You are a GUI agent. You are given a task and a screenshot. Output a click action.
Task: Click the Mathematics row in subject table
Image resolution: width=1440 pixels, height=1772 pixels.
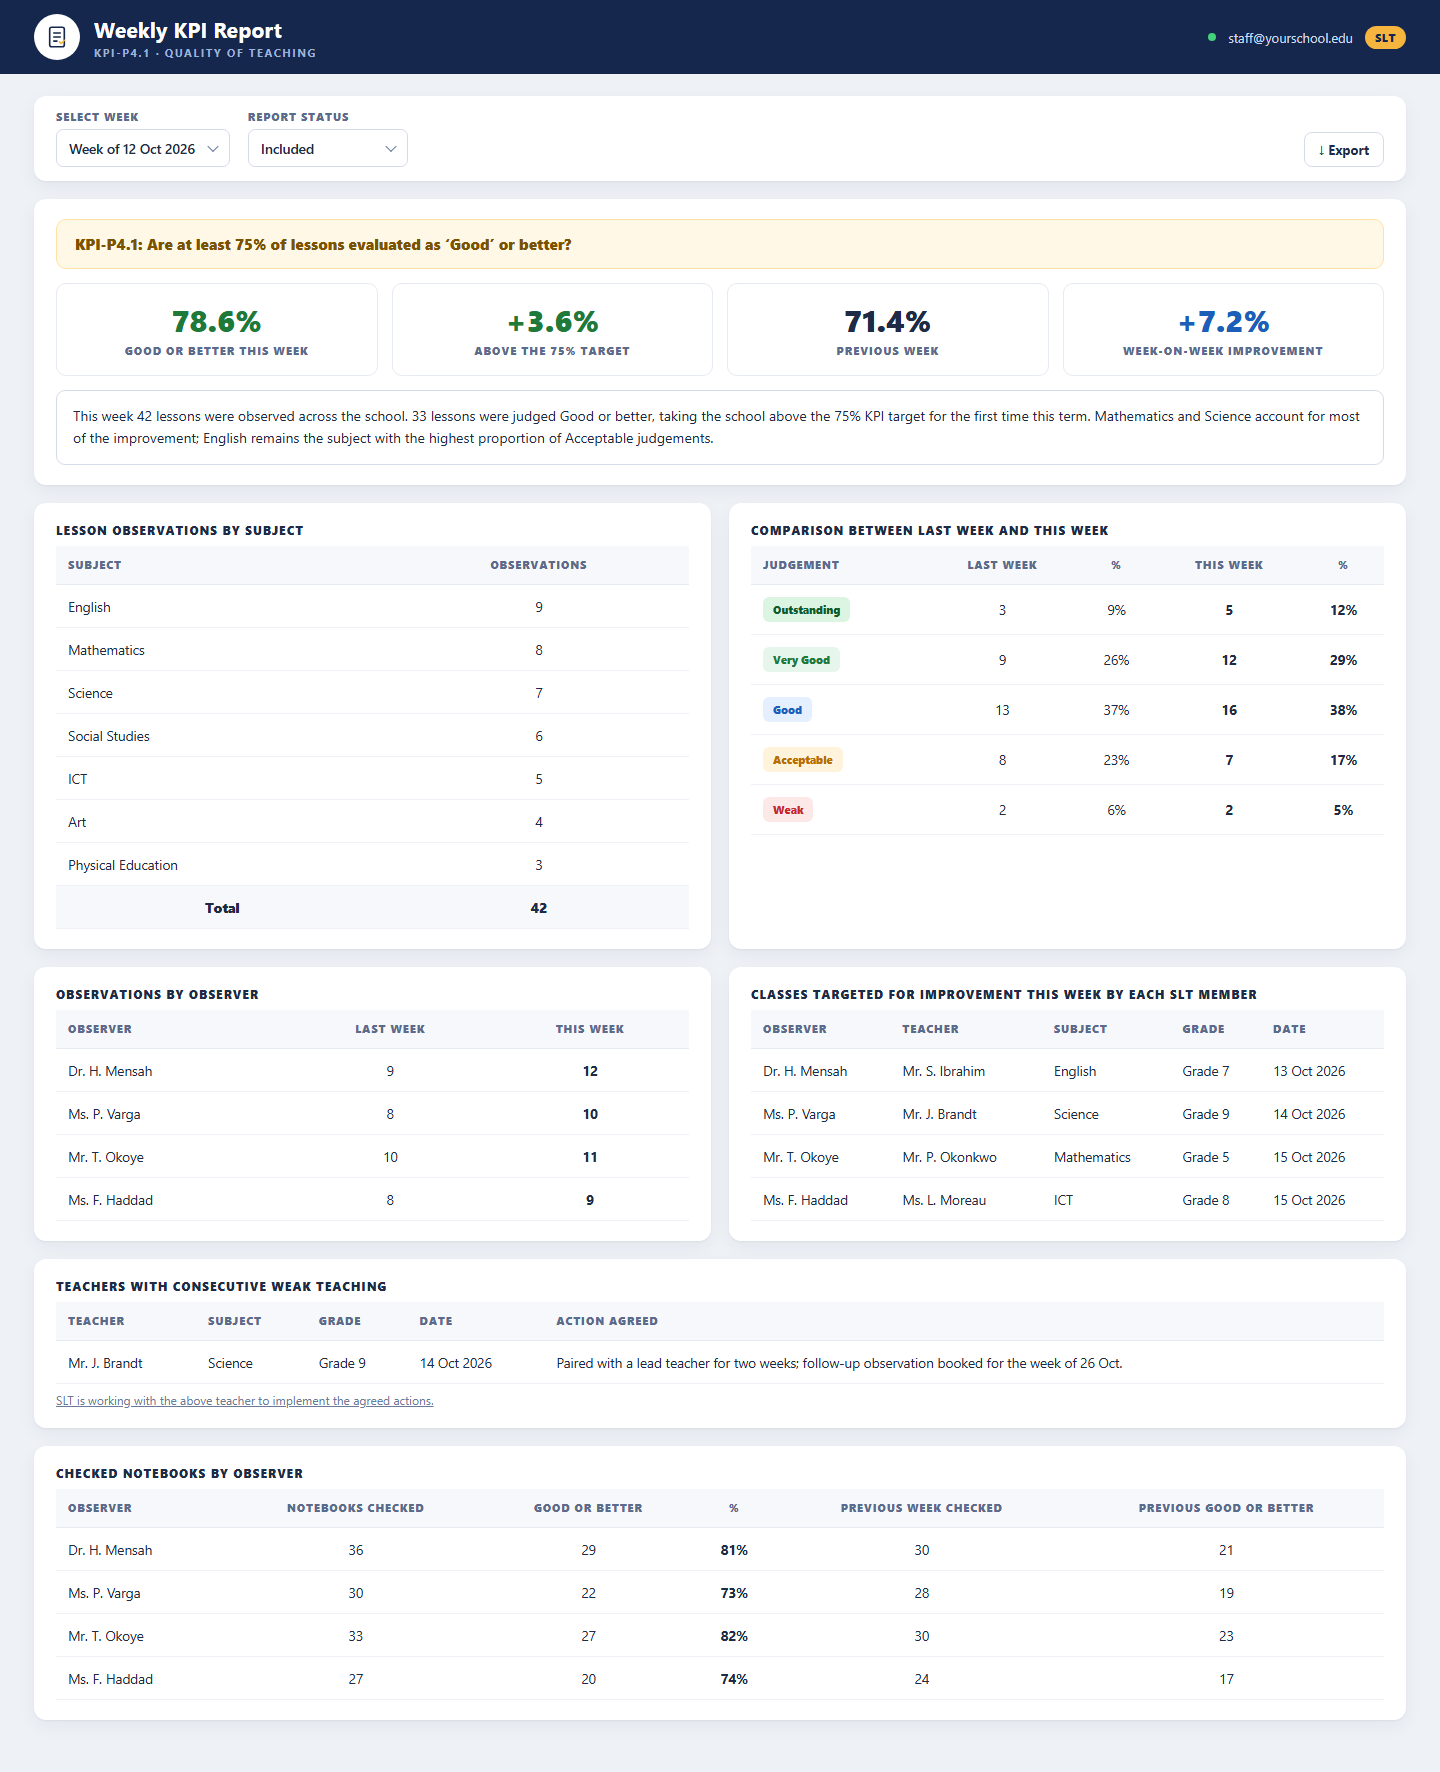pos(372,650)
